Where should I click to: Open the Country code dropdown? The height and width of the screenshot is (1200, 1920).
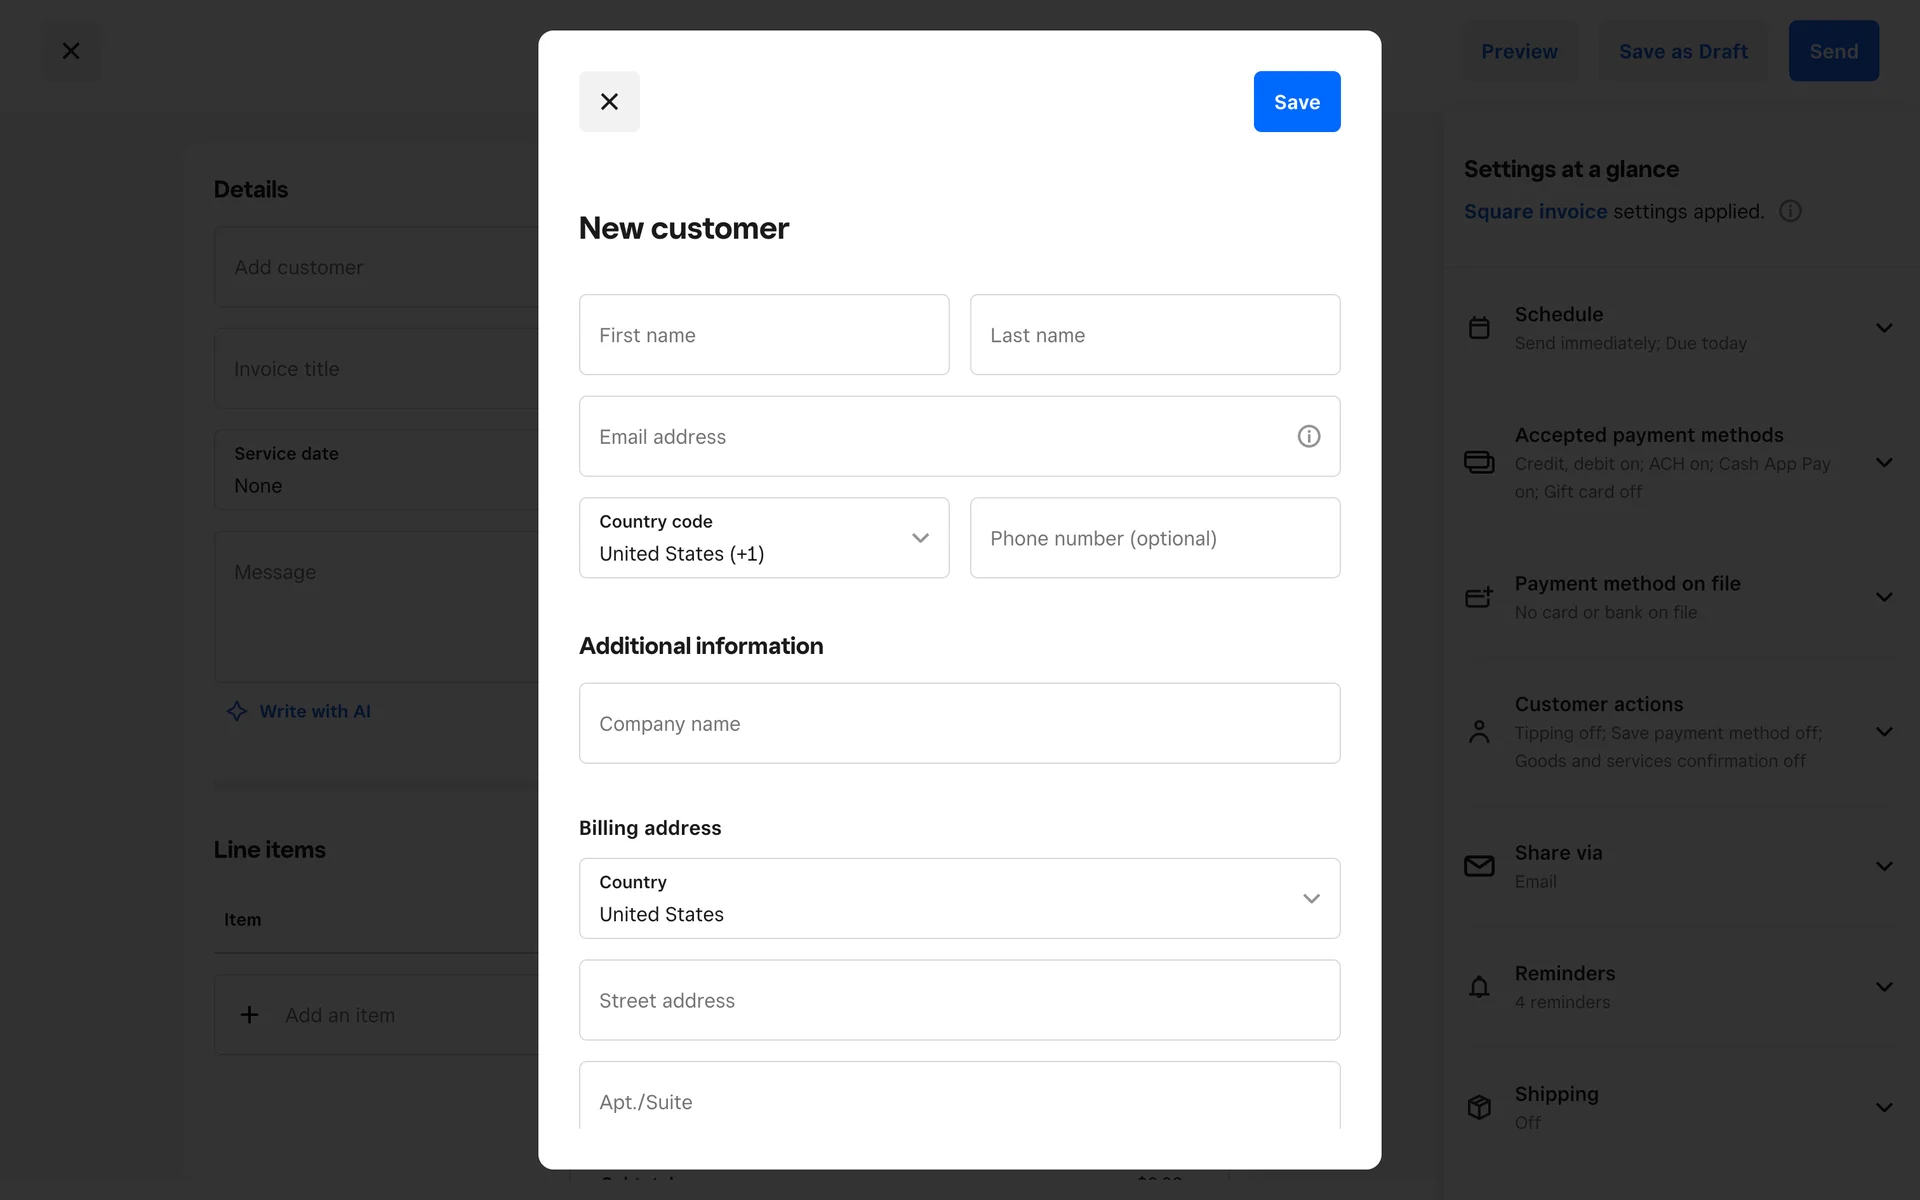click(764, 538)
